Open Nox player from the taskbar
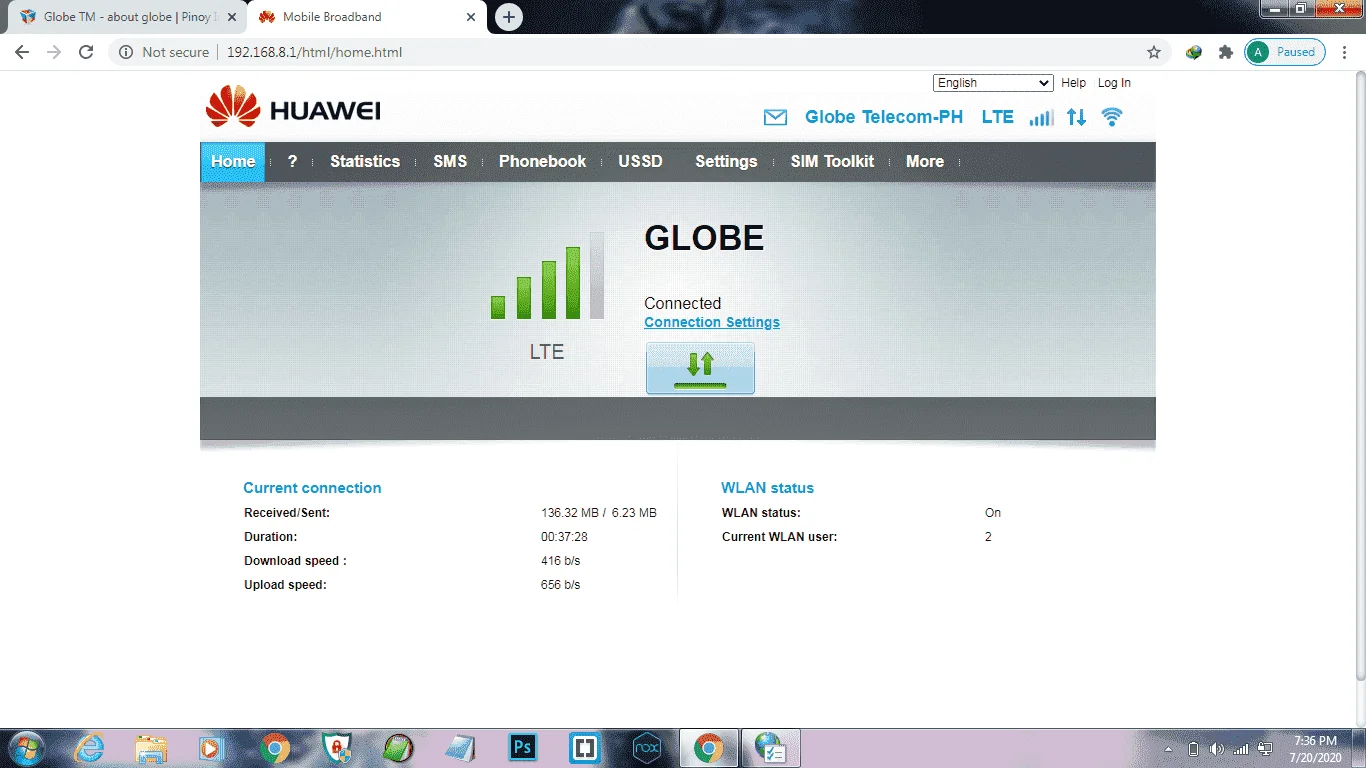The height and width of the screenshot is (768, 1366). click(647, 748)
